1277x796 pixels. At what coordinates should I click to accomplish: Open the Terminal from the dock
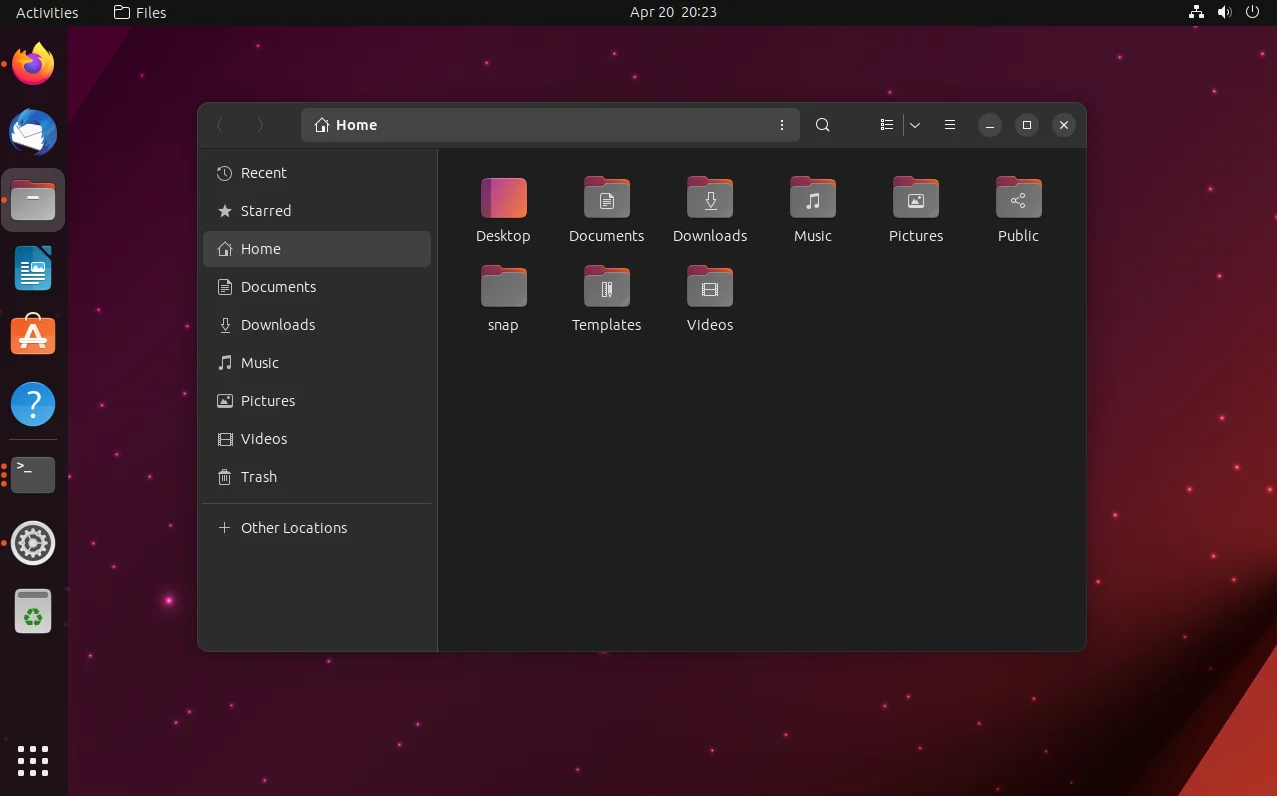(33, 475)
